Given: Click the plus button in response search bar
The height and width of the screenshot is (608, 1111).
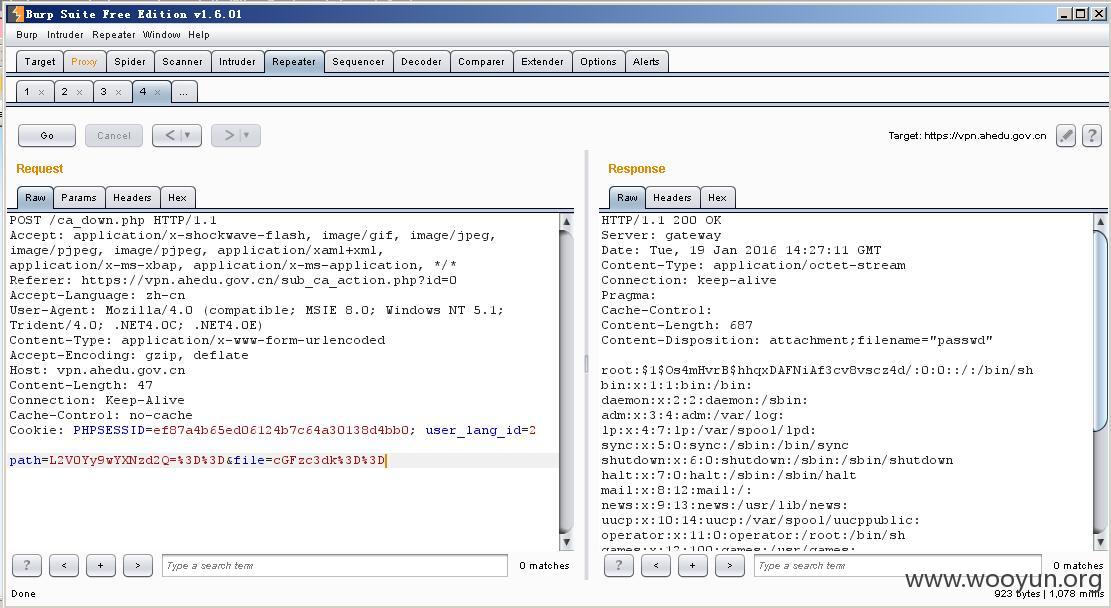Looking at the screenshot, I should [692, 565].
